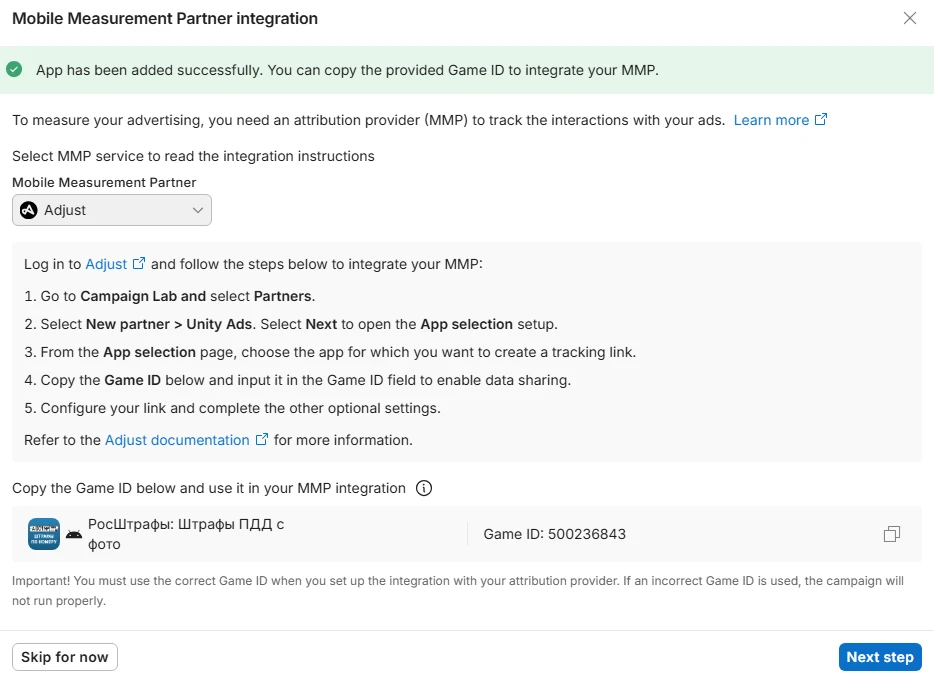Copy the Game ID with copy icon
Image resolution: width=934 pixels, height=675 pixels.
tap(892, 534)
